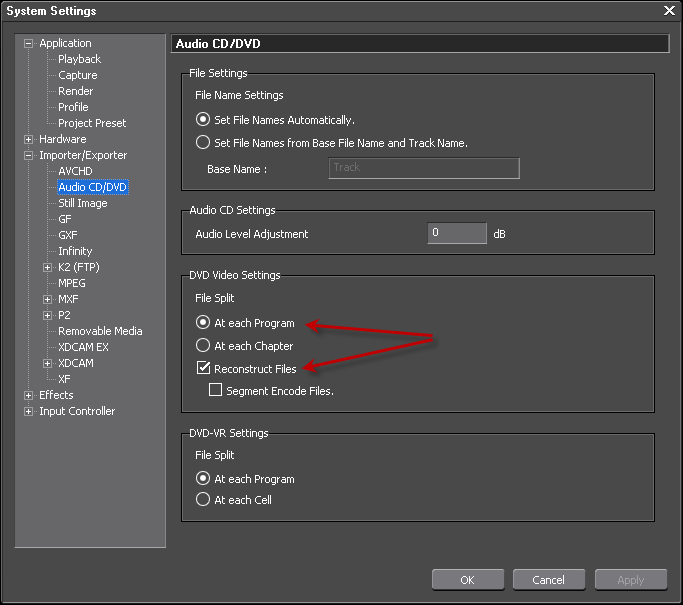Expand the XDCAM tree node

(47, 364)
